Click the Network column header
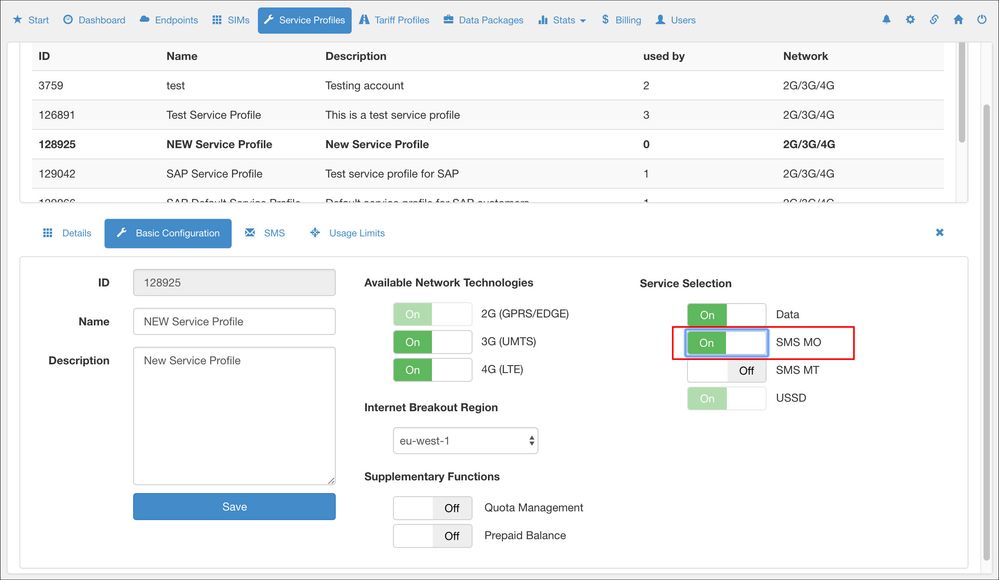This screenshot has width=999, height=580. point(805,56)
